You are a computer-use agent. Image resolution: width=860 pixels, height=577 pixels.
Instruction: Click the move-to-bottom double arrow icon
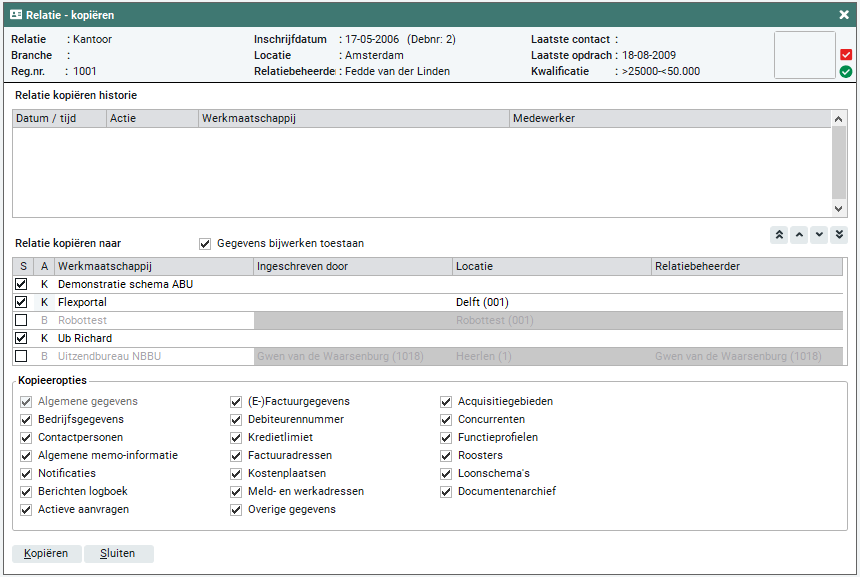[x=839, y=235]
